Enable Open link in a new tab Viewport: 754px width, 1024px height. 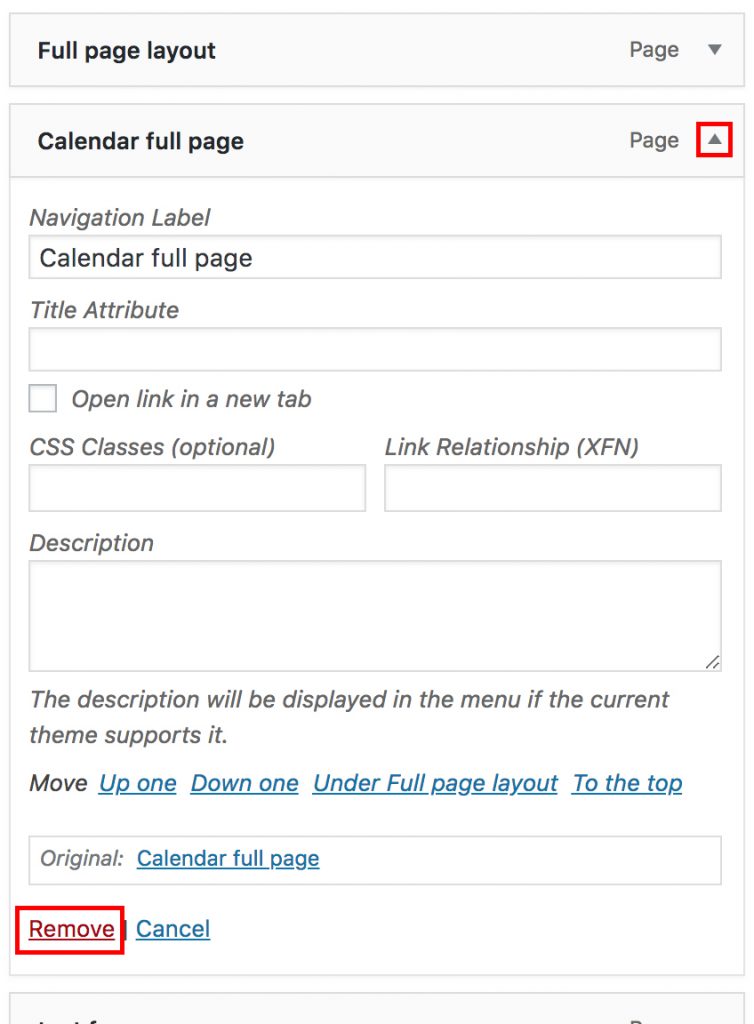pos(43,399)
